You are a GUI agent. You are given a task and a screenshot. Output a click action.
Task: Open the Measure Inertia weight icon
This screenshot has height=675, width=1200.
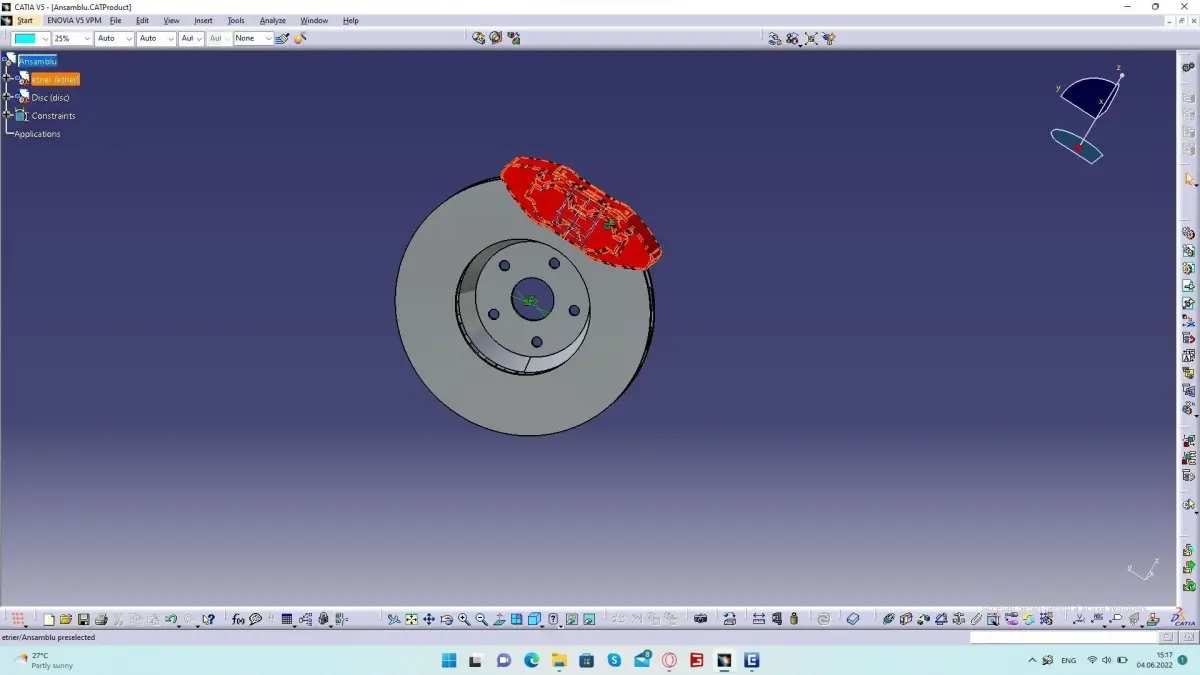click(x=794, y=619)
